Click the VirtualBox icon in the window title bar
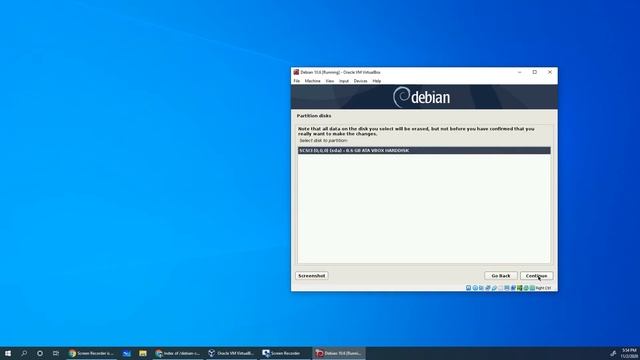640x360 pixels. (x=296, y=72)
